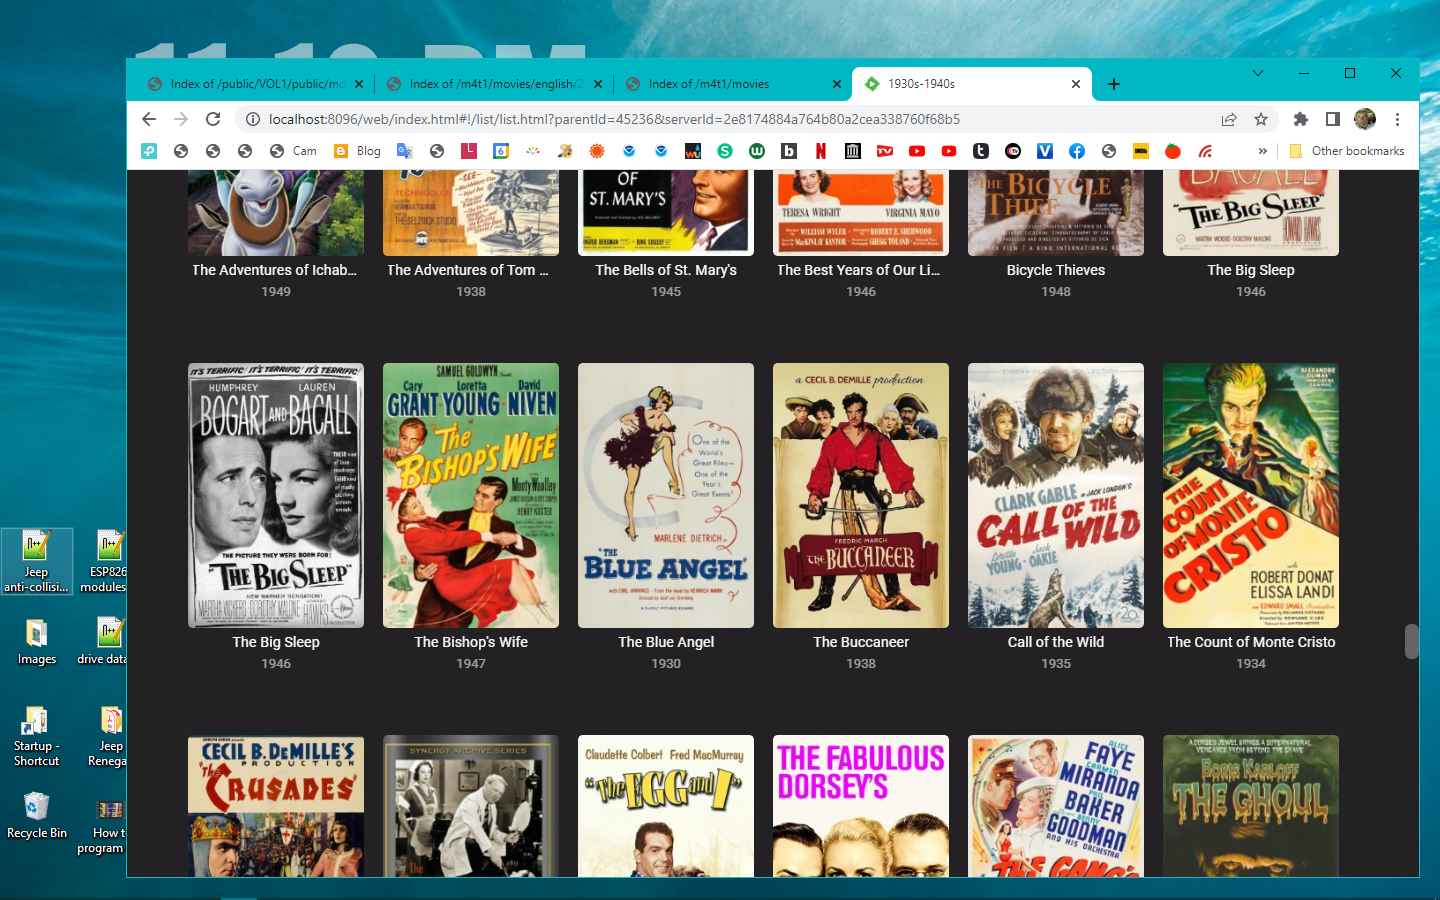Open The Best Years of Our Lives title

(x=861, y=270)
